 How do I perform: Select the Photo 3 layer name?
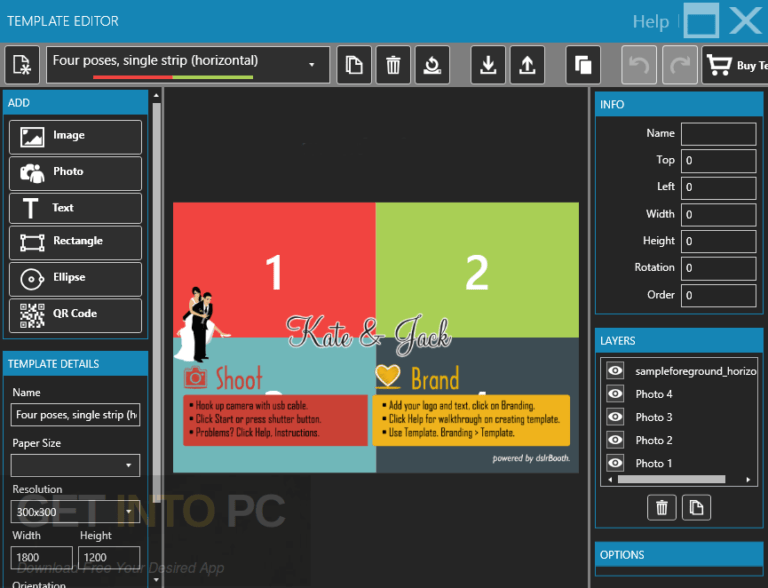pyautogui.click(x=654, y=417)
